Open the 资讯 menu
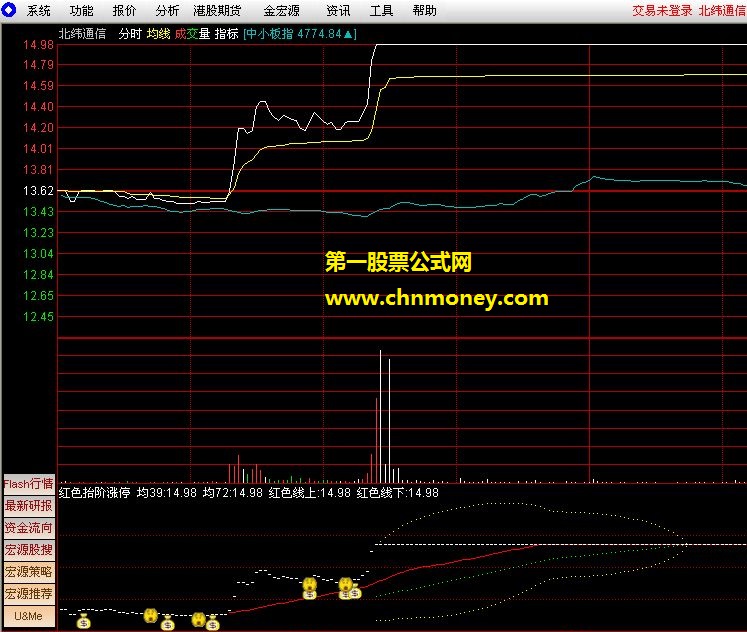This screenshot has width=747, height=632. (x=338, y=10)
